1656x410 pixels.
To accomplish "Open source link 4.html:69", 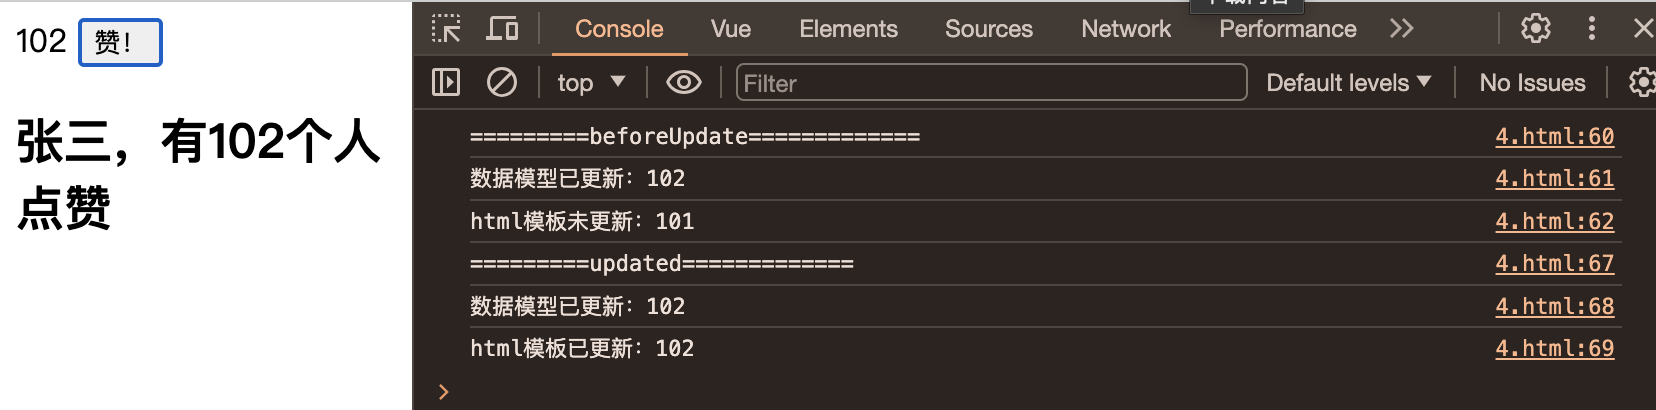I will point(1555,348).
